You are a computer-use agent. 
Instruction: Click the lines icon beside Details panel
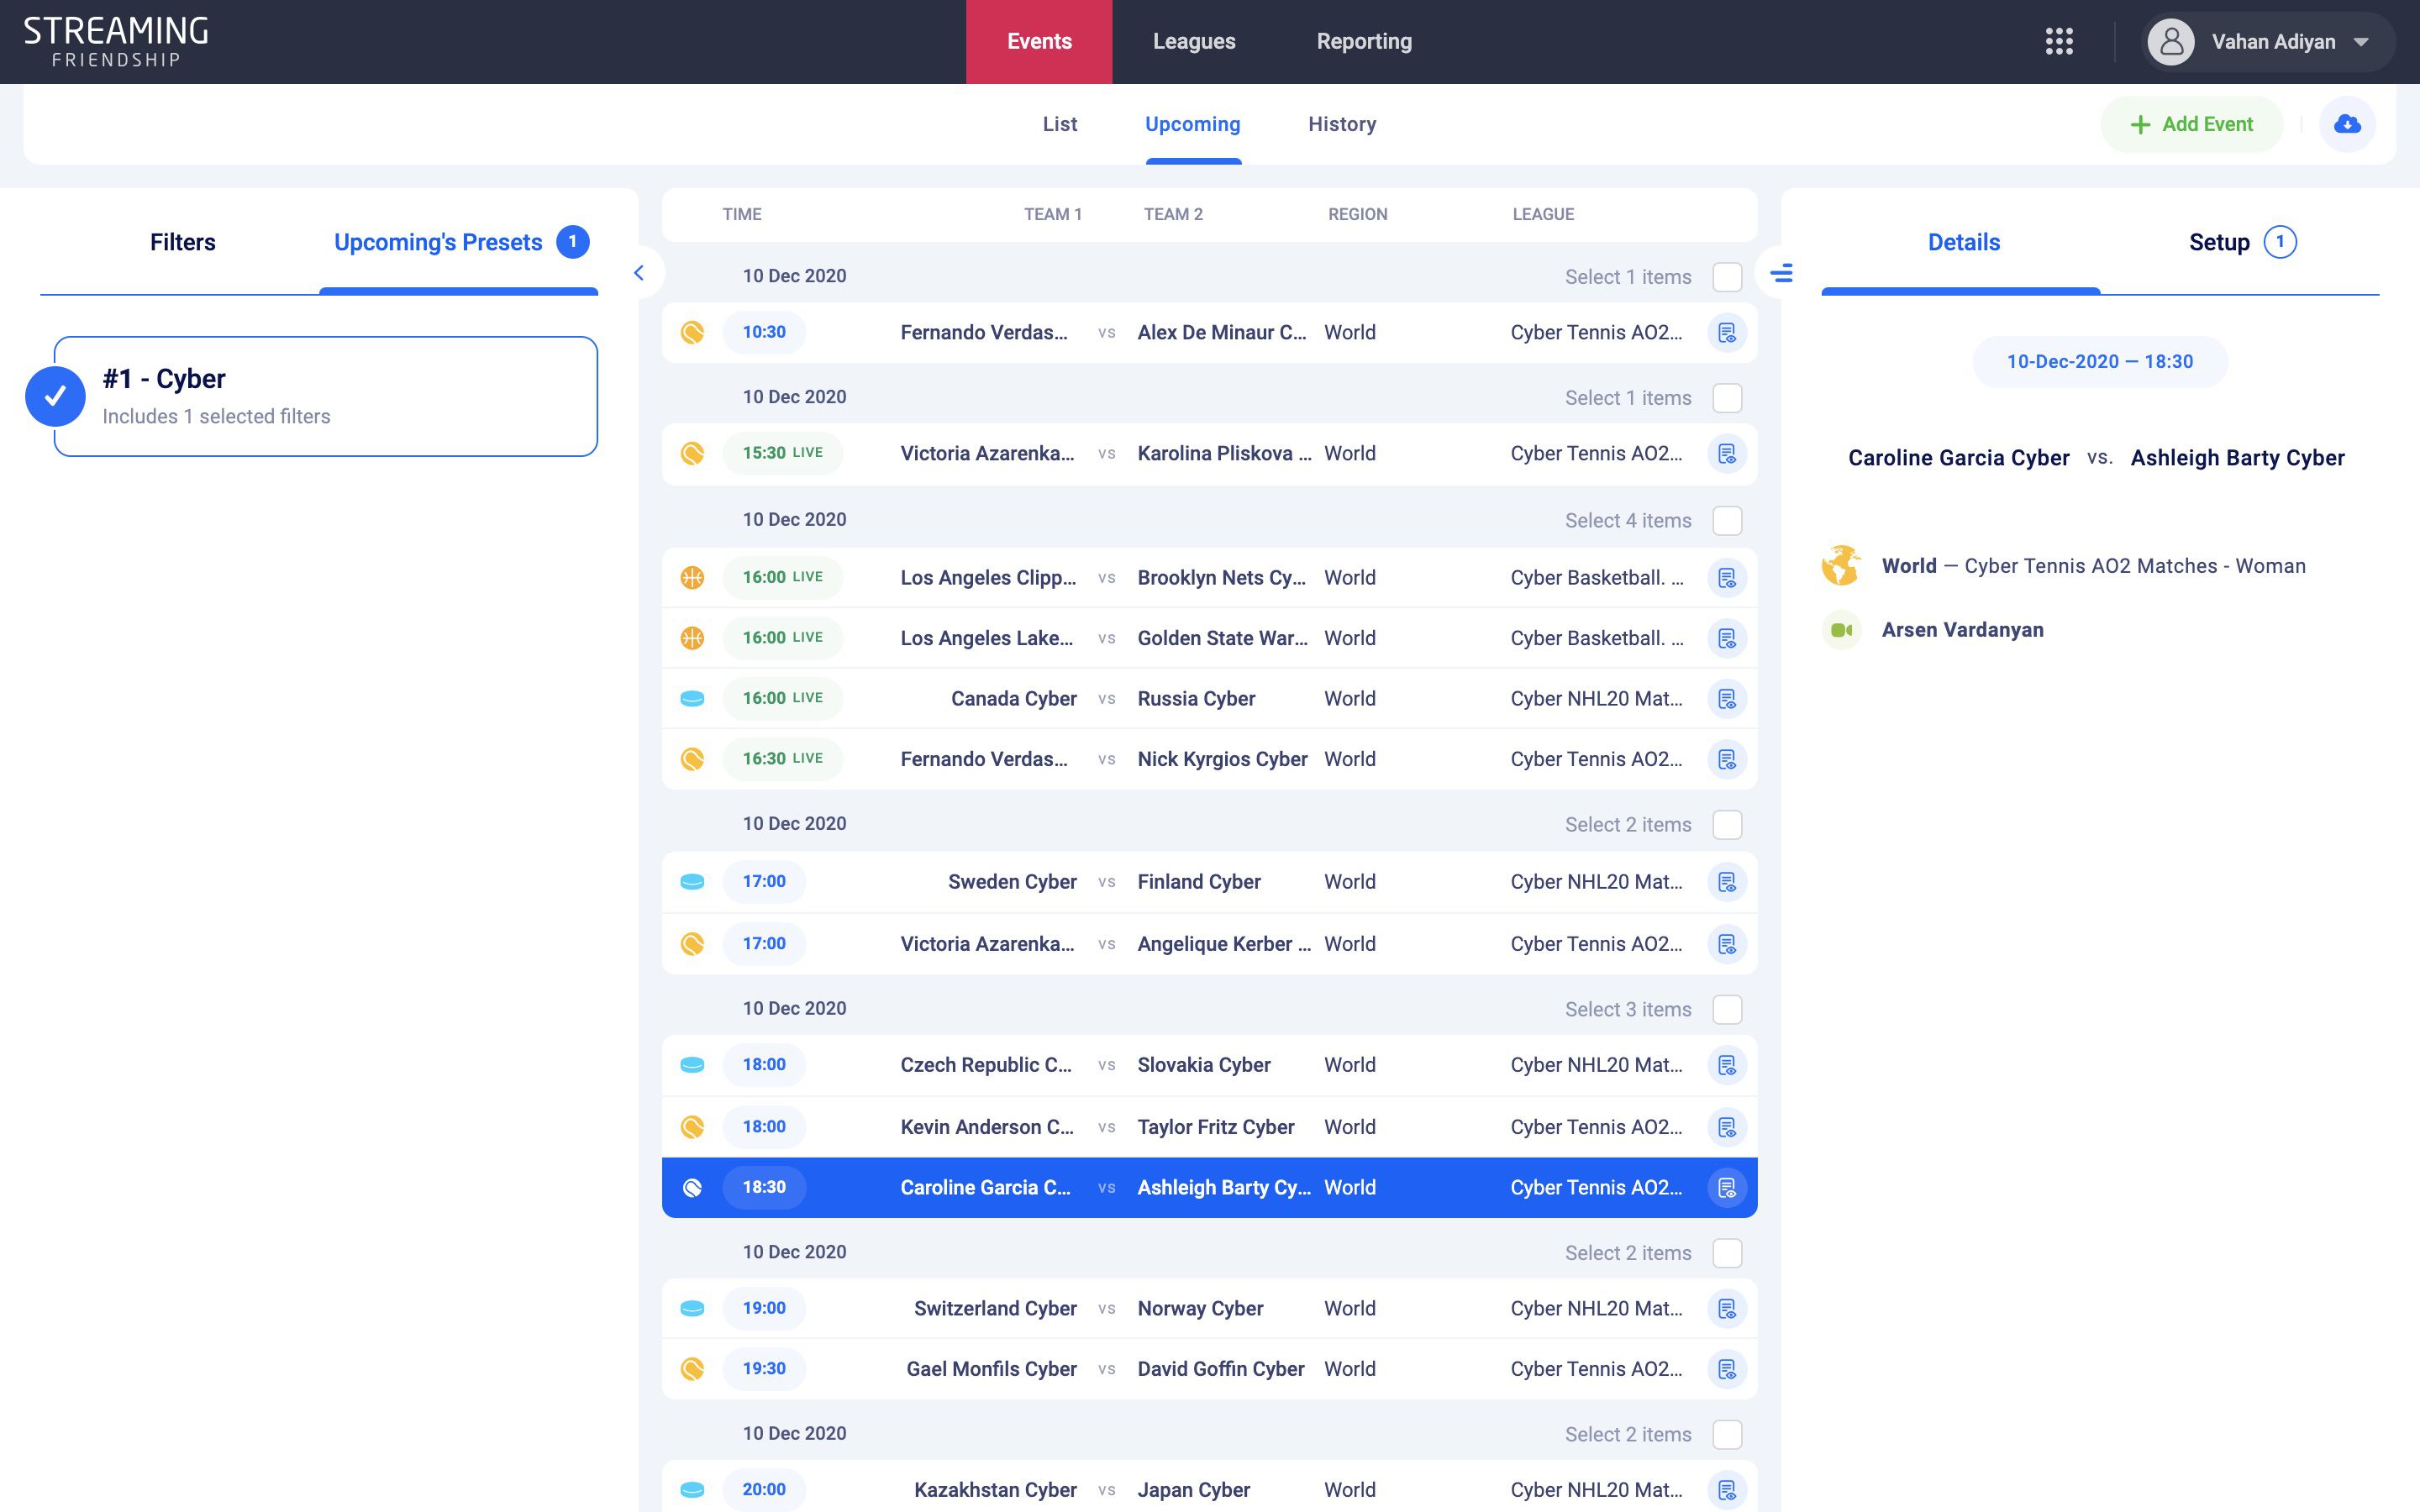[1781, 273]
